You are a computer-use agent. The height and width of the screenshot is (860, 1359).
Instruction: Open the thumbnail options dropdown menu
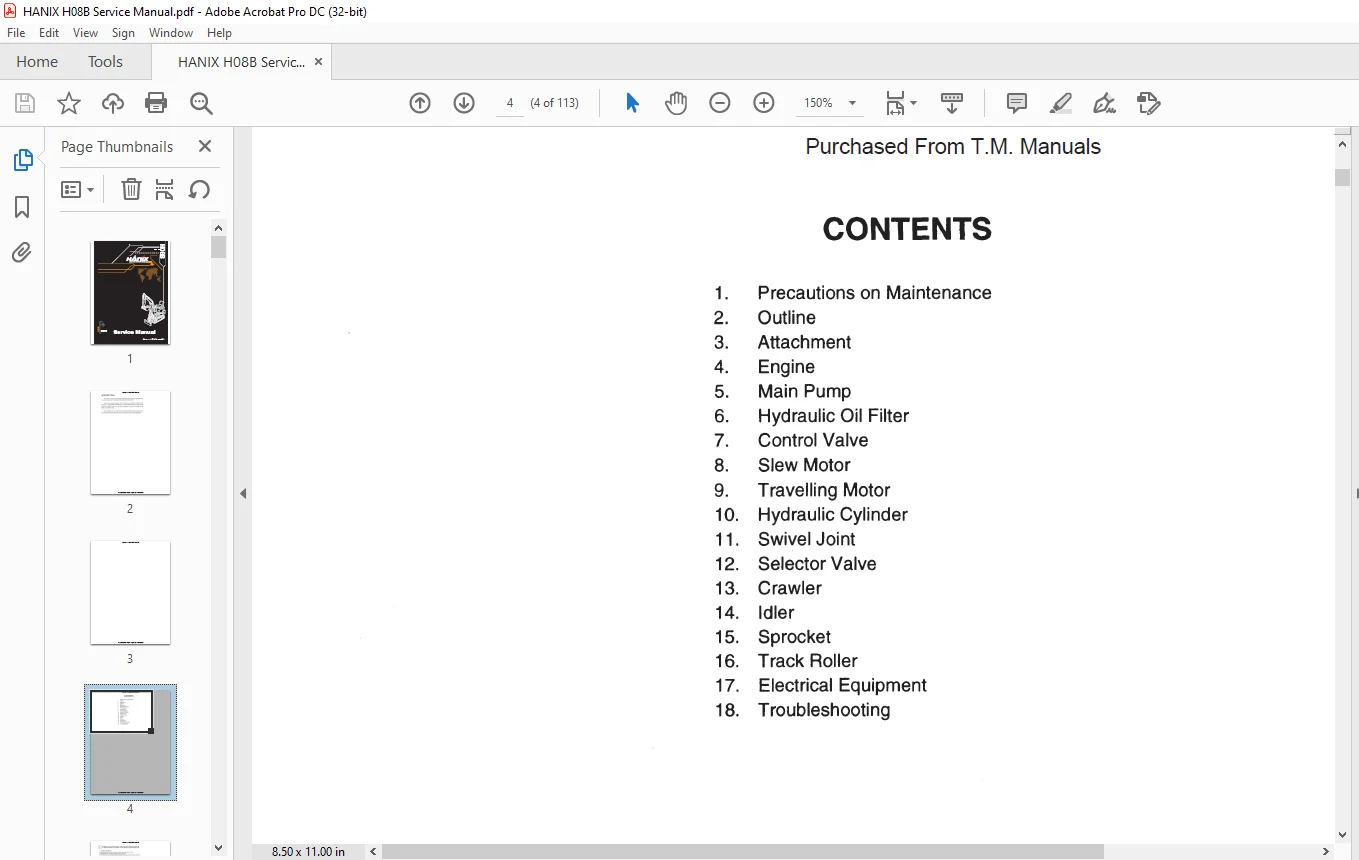pyautogui.click(x=78, y=189)
